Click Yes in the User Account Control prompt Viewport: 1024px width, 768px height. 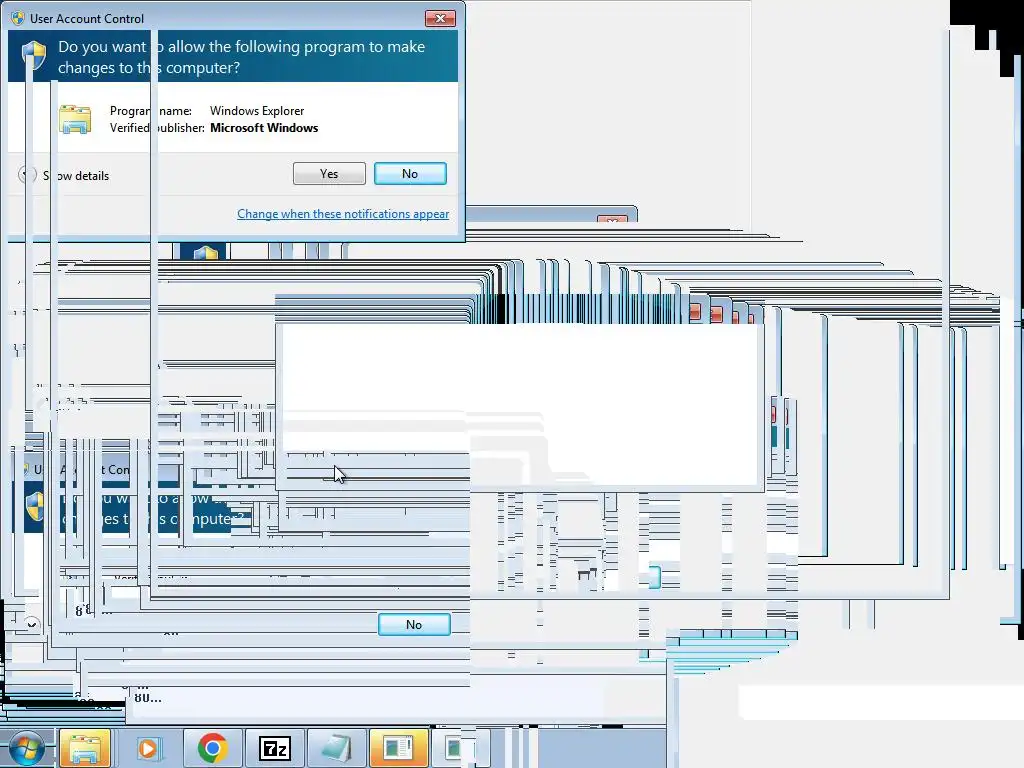click(329, 174)
